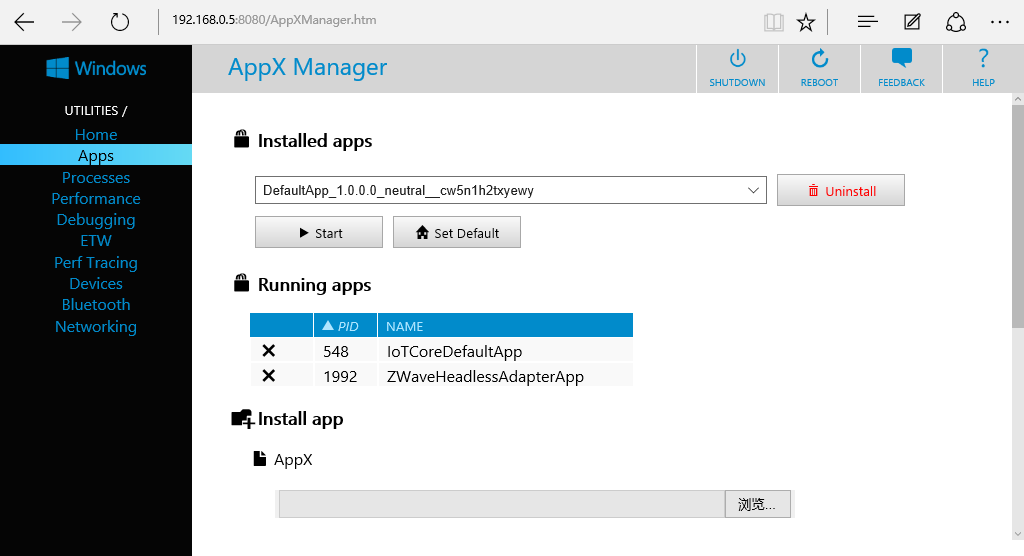Image resolution: width=1024 pixels, height=556 pixels.
Task: Open the Help page
Action: [x=983, y=69]
